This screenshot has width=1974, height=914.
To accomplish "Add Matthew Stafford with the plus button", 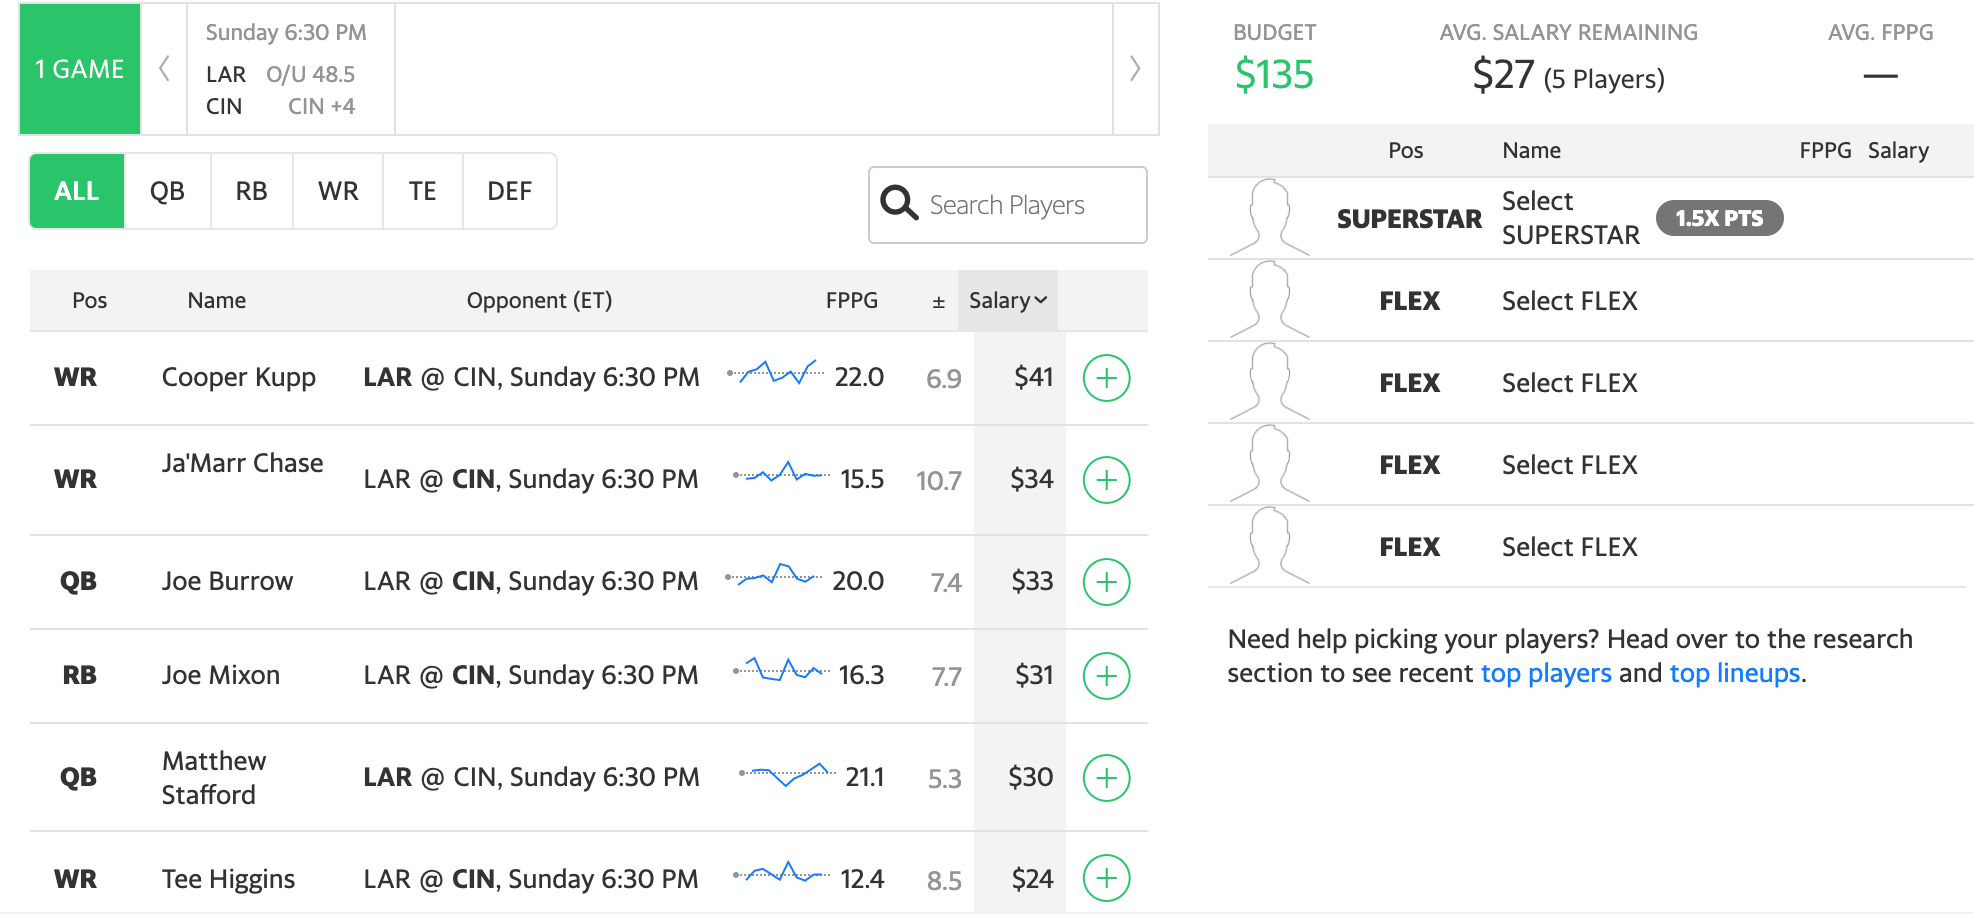I will pos(1106,778).
